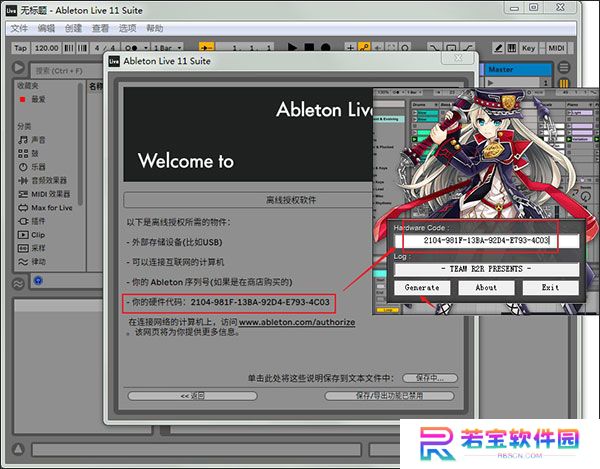Select the 120.00 tempo field
600x469 pixels.
click(x=47, y=48)
